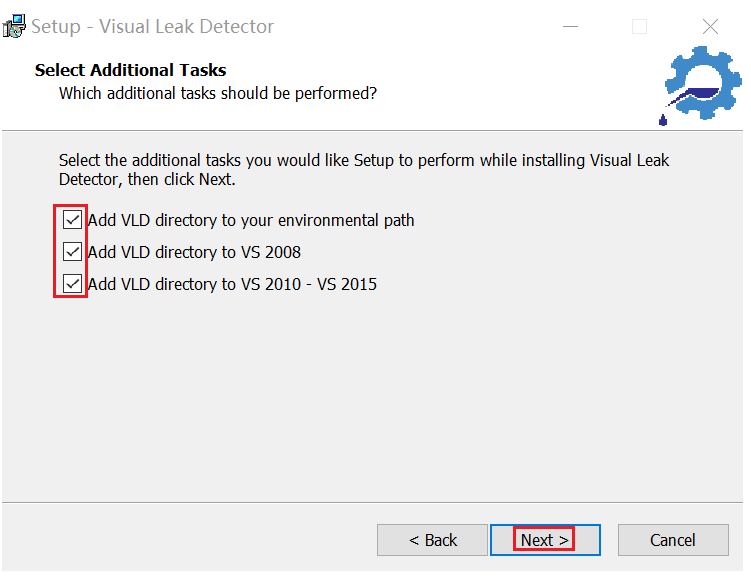Viewport: 751px width, 583px height.
Task: Click the greyed-out maximize window icon
Action: pos(640,27)
